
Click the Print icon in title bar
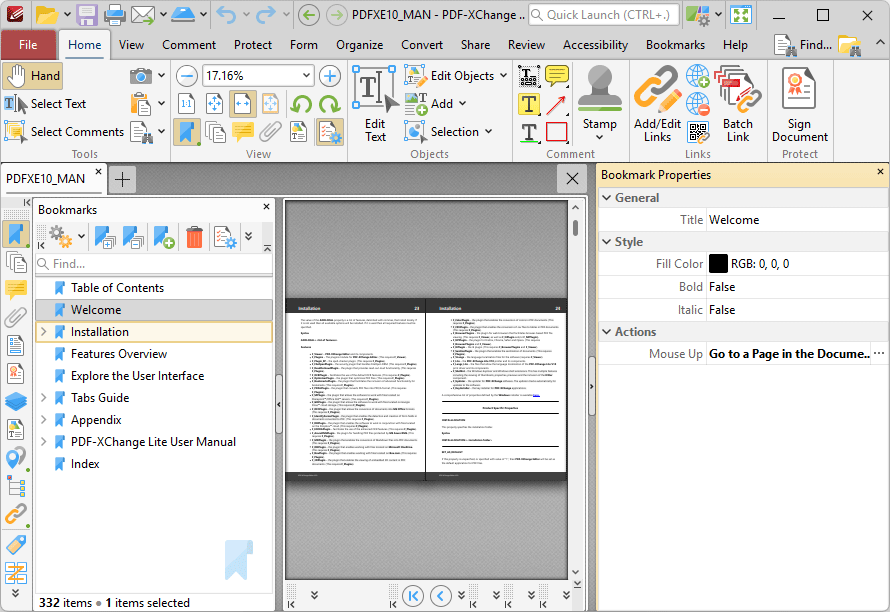click(114, 15)
